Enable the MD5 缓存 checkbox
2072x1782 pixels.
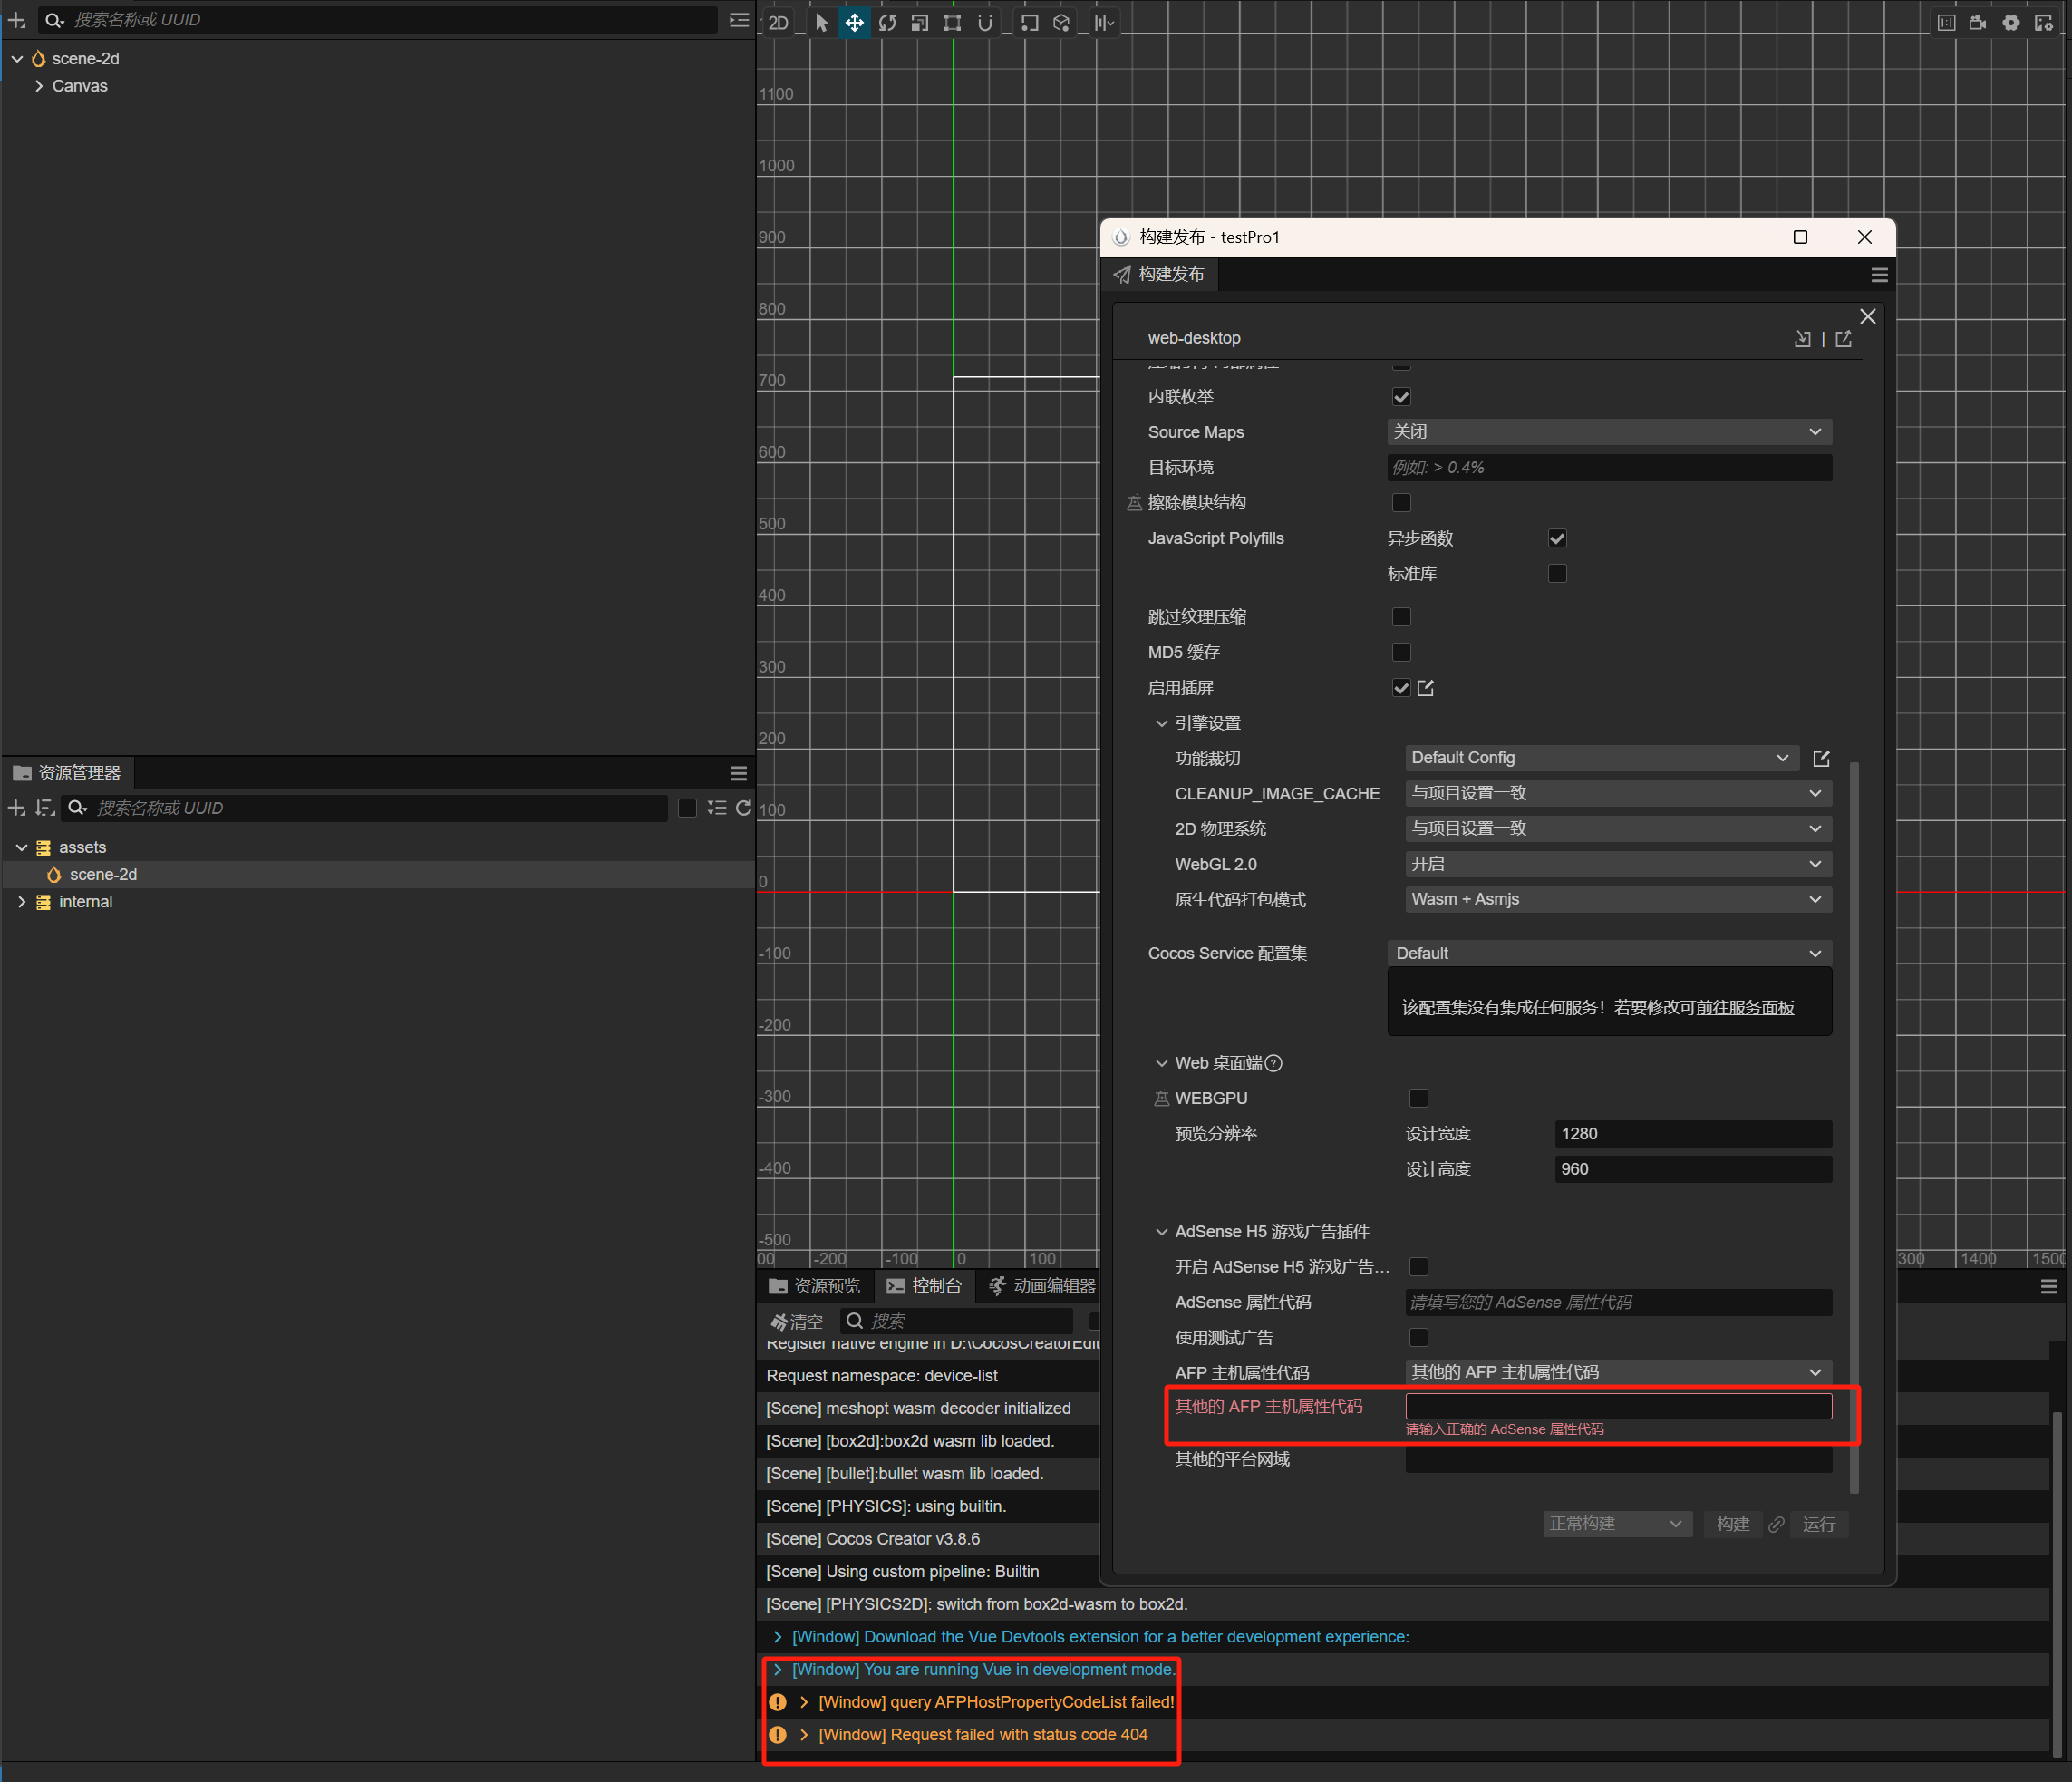tap(1401, 652)
